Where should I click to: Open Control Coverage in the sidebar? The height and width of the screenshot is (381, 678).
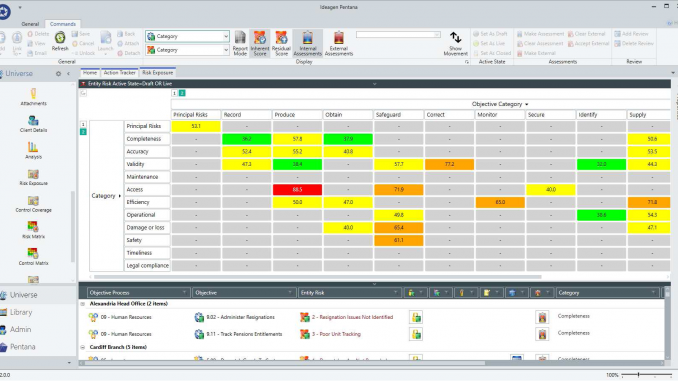point(33,204)
